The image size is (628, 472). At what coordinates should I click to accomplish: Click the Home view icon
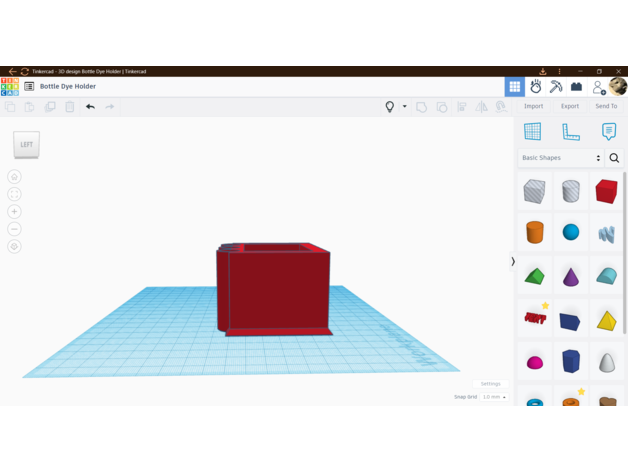[x=14, y=177]
